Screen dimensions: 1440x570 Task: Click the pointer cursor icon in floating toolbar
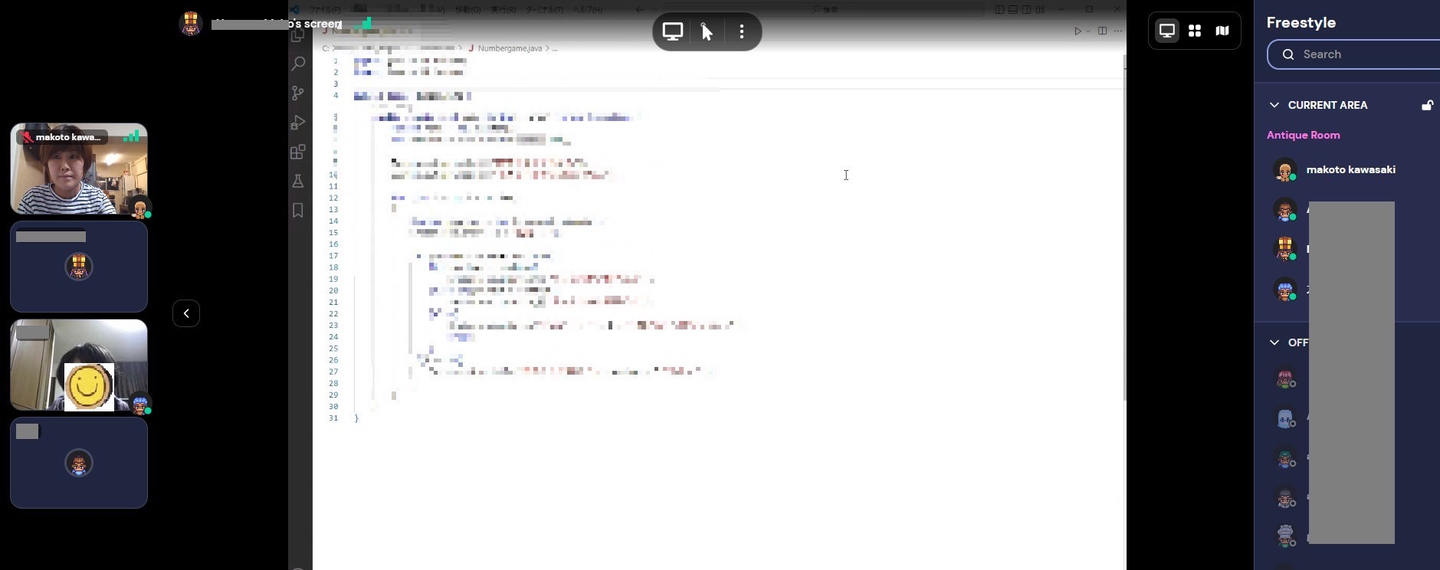(x=707, y=32)
